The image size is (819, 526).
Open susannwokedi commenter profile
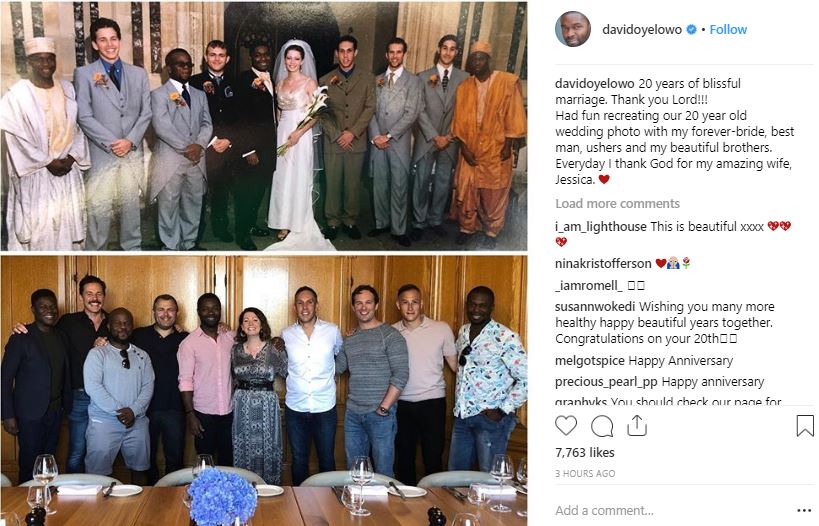[595, 307]
